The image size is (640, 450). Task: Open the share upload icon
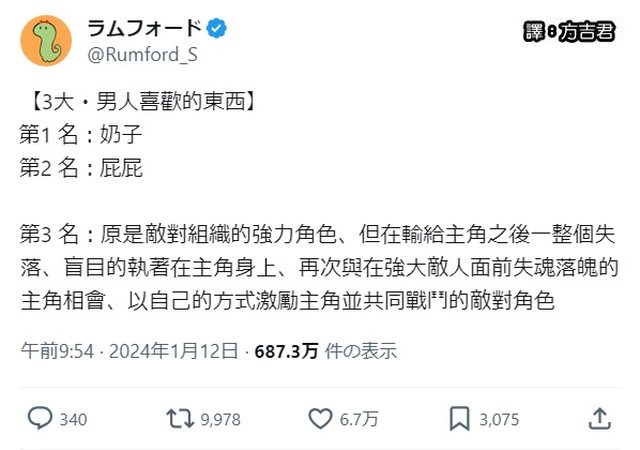click(600, 418)
